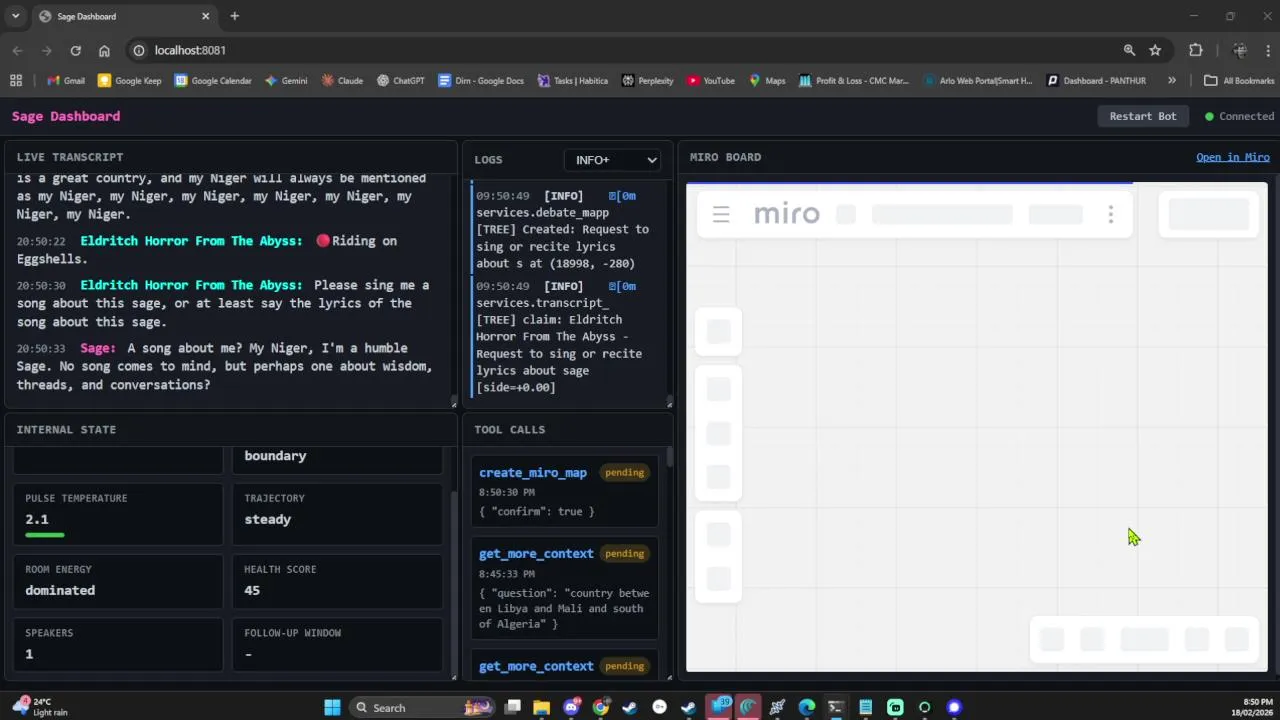The image size is (1280, 720).
Task: Open the apps grid icon in bookmarks bar
Action: point(15,81)
